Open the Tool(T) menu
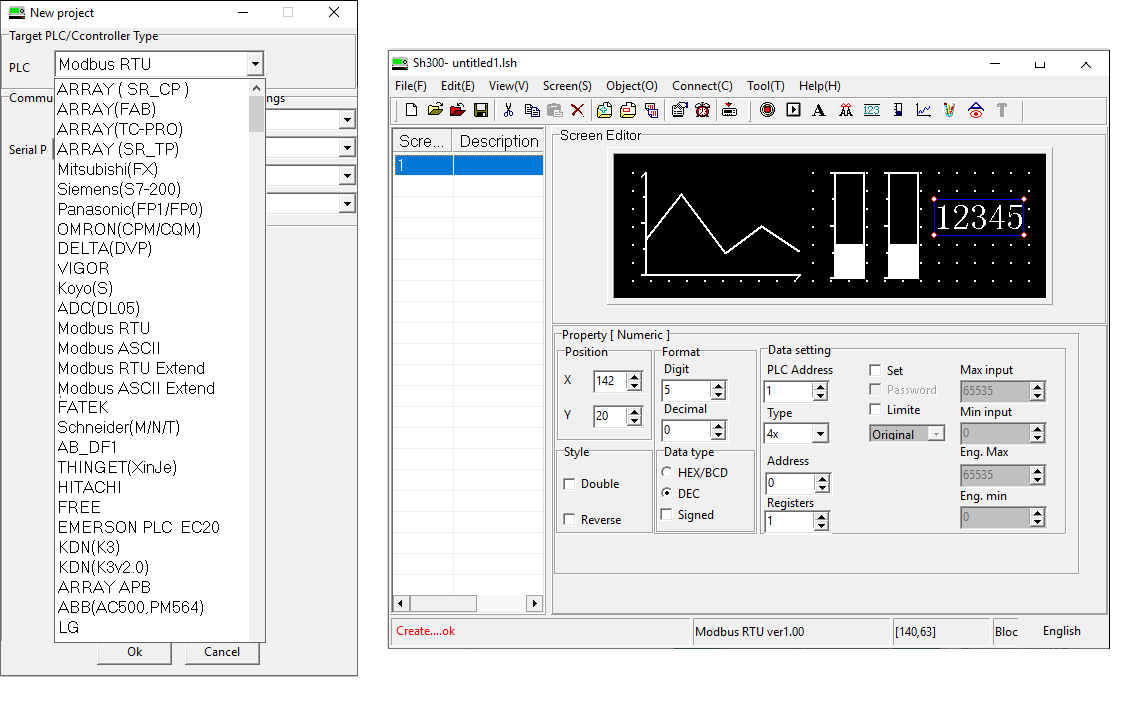The height and width of the screenshot is (702, 1136). tap(766, 85)
